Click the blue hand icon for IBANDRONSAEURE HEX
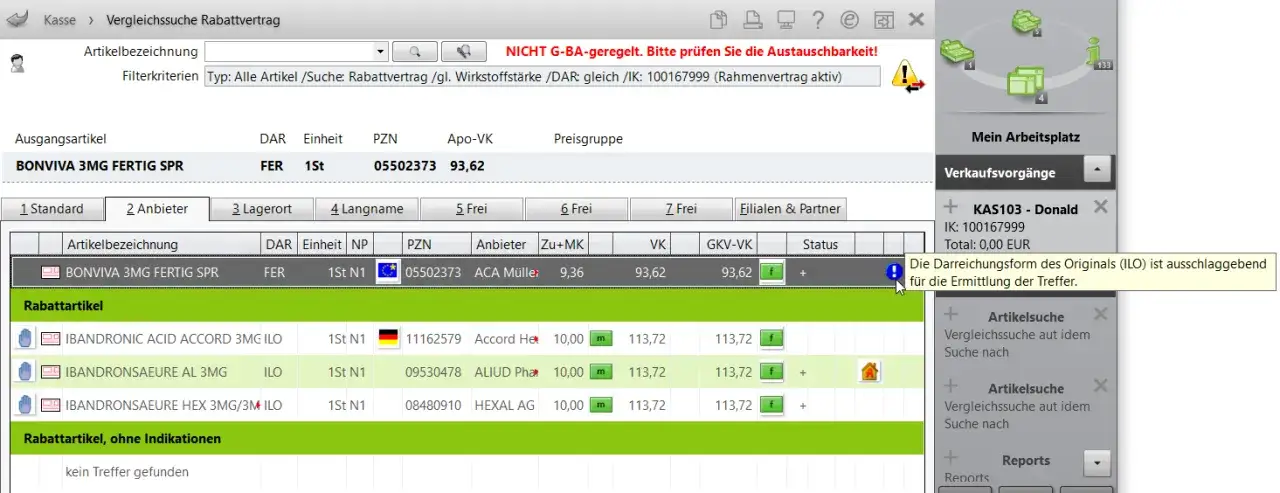The width and height of the screenshot is (1280, 493). tap(24, 406)
